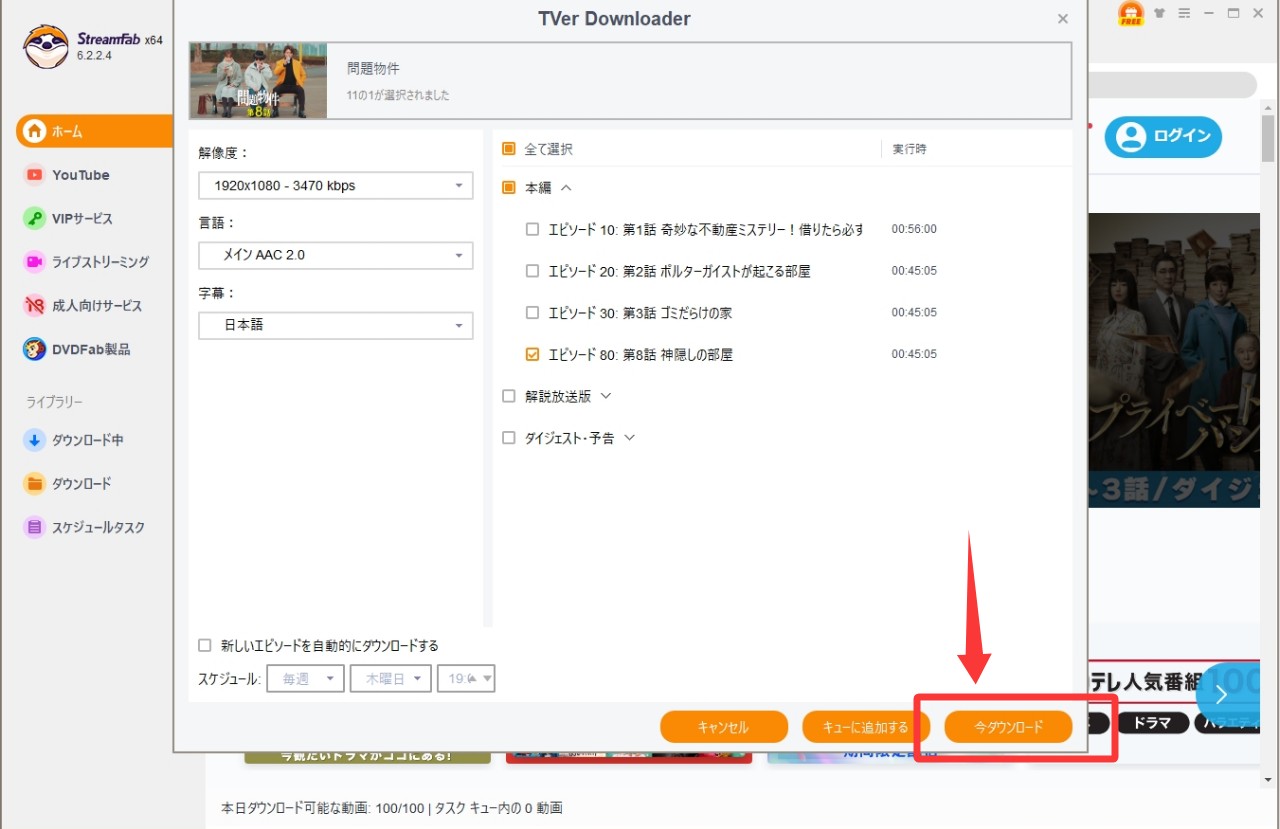Check episode 20 第2話 checkbox
The width and height of the screenshot is (1280, 829).
point(532,271)
